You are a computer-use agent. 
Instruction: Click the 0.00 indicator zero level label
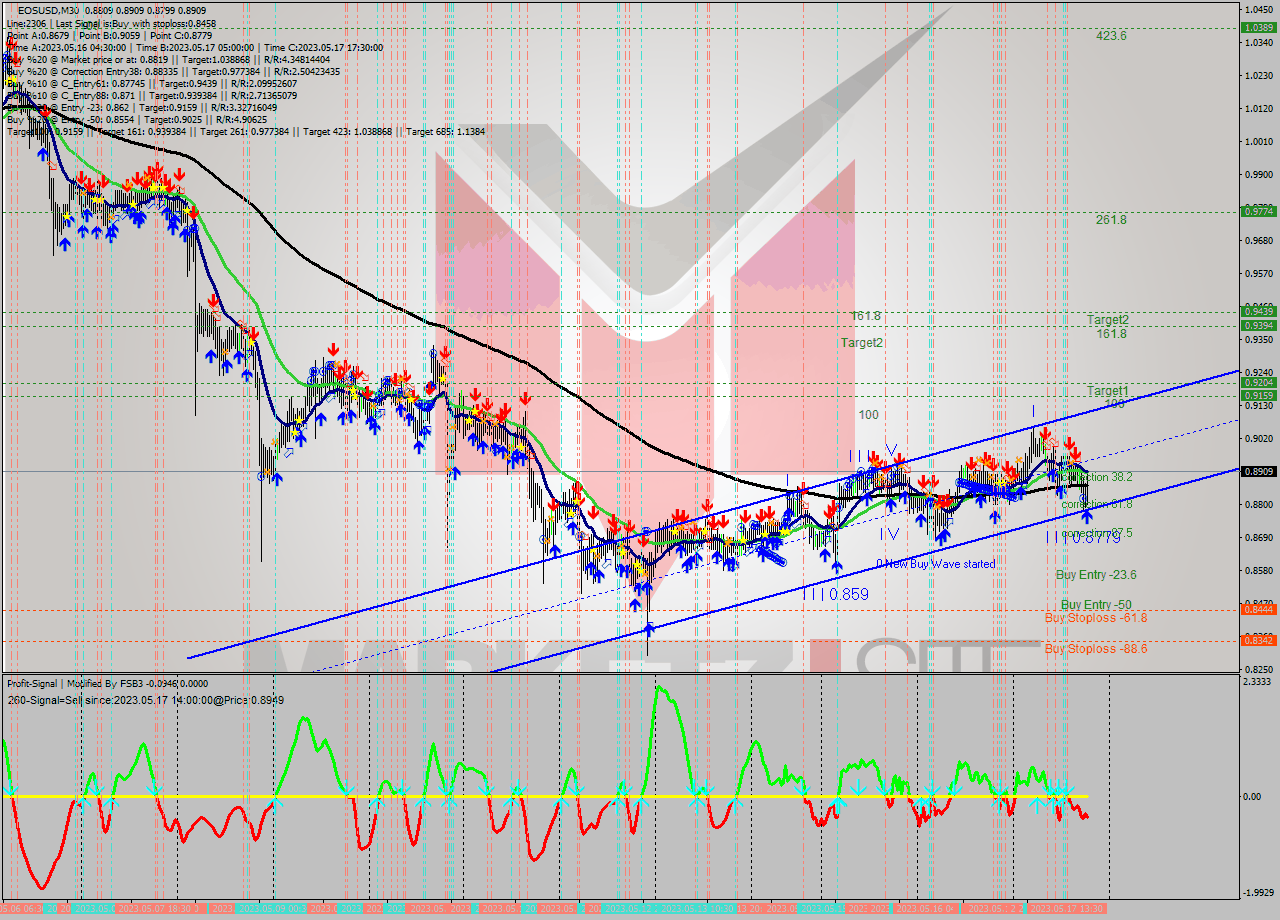pos(1254,797)
